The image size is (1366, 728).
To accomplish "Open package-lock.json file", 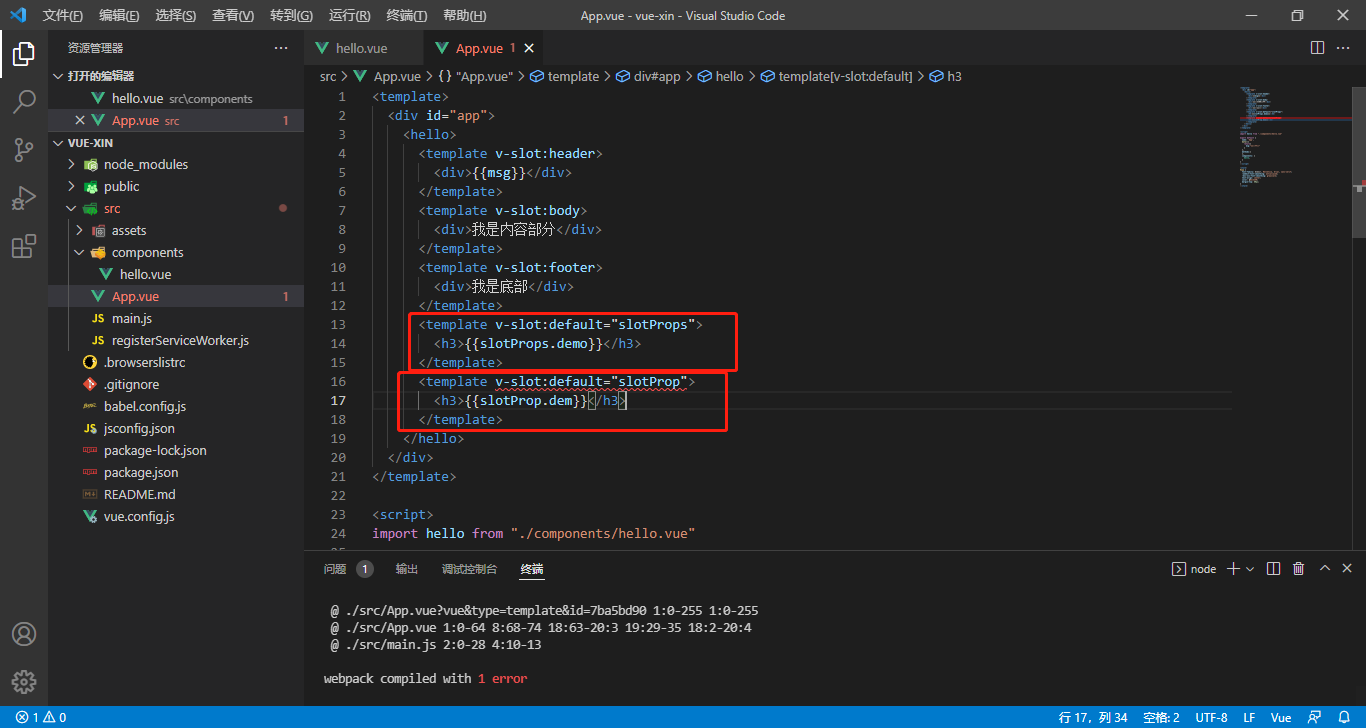I will tap(176, 450).
